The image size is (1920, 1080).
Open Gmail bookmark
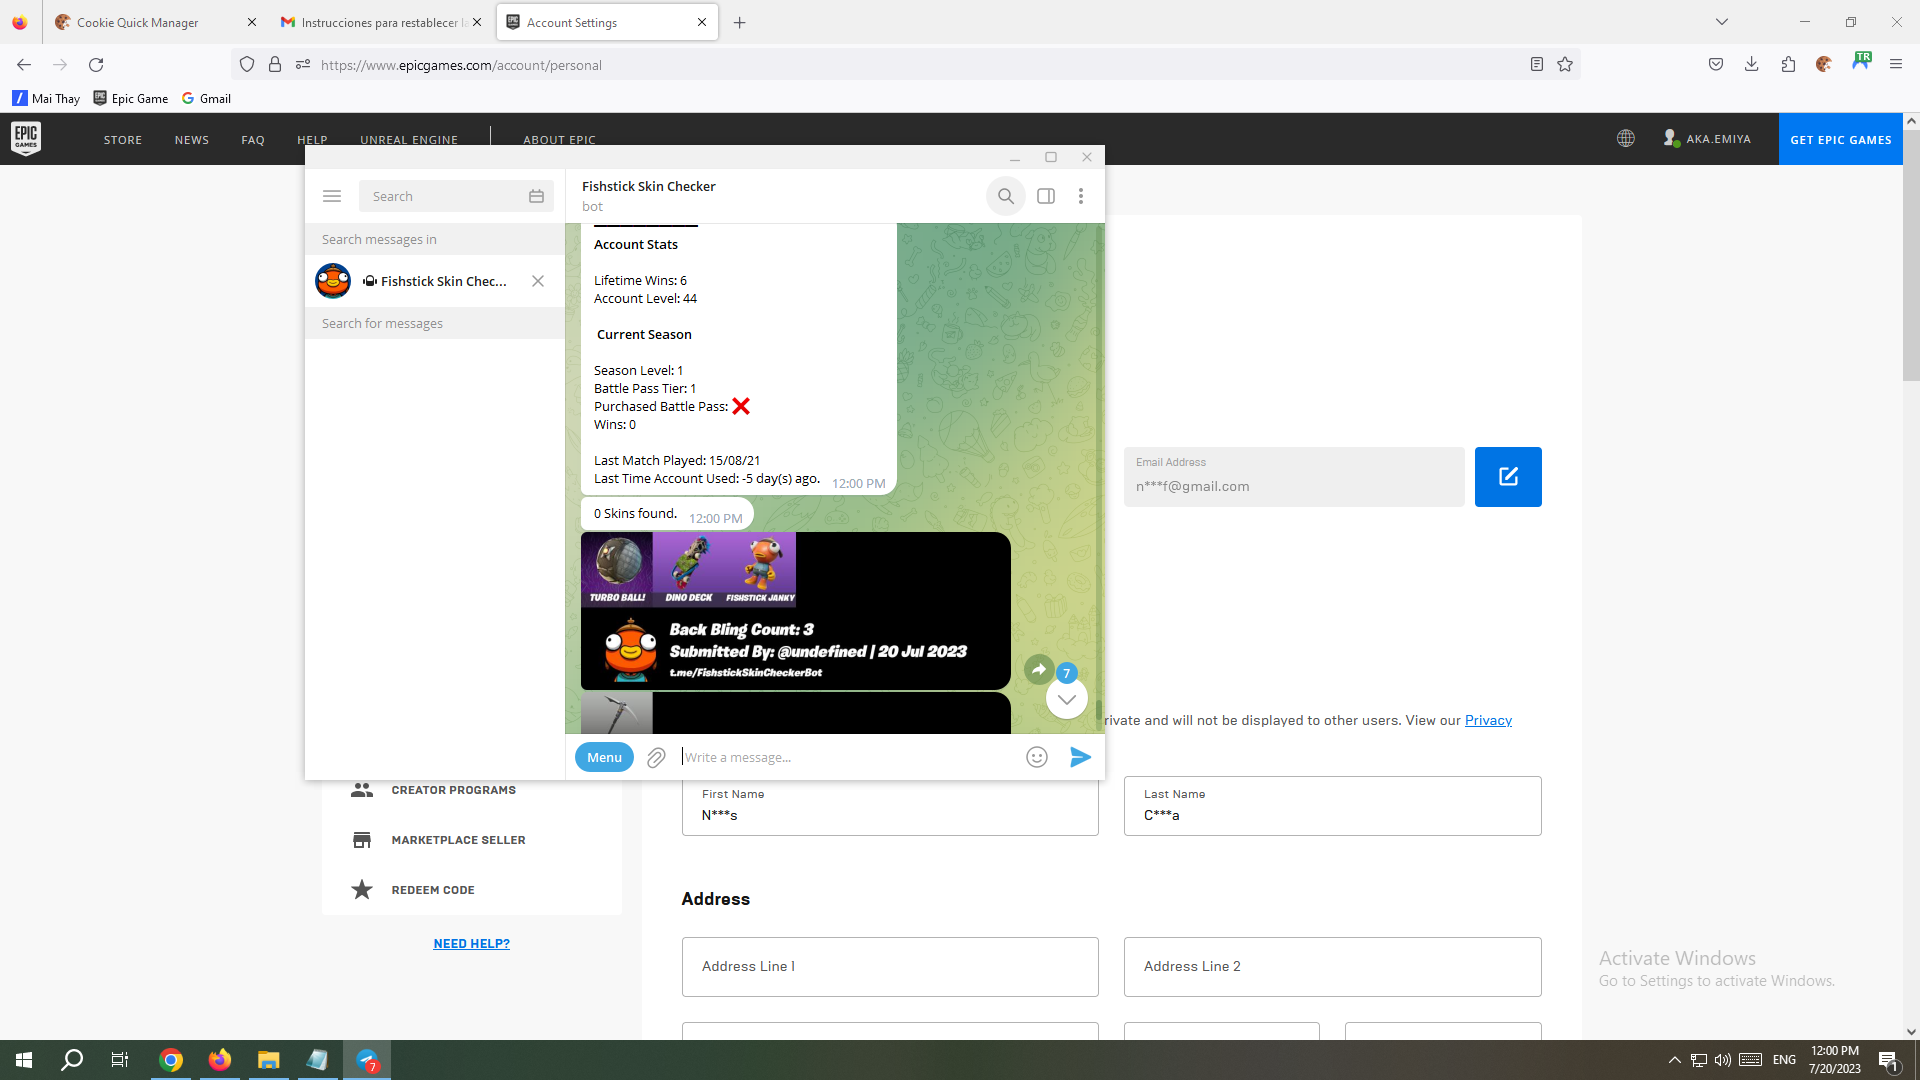[206, 98]
